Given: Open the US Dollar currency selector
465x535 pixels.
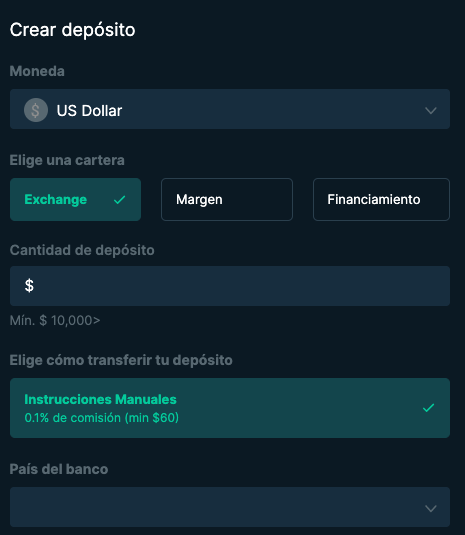Looking at the screenshot, I should [230, 109].
